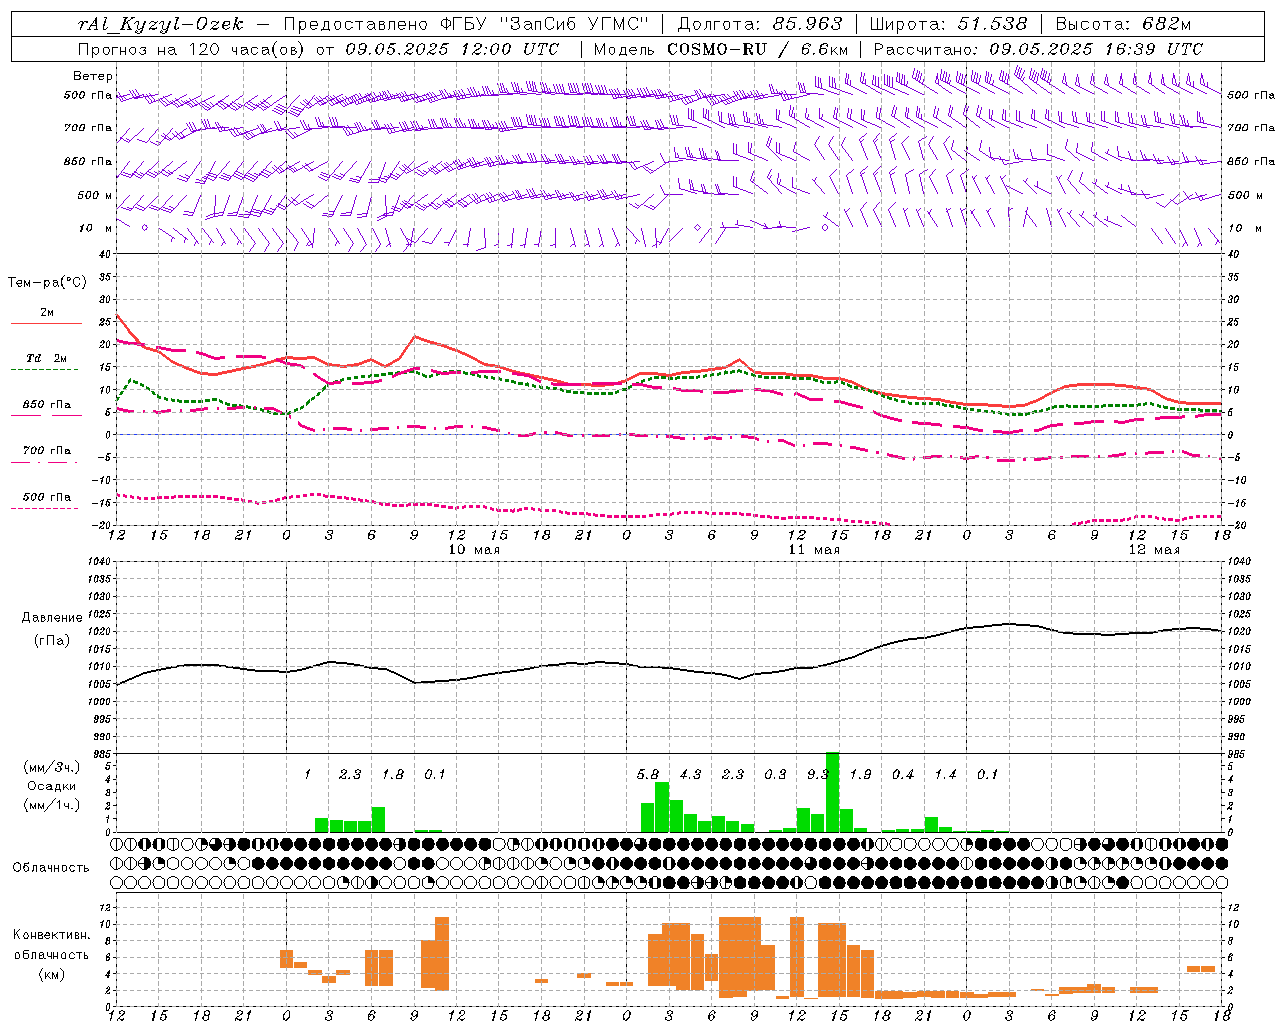This screenshot has height=1024, width=1280.
Task: Click the Рассчитано: 09.05.2025 16:39 UTC text
Action: tap(1038, 49)
